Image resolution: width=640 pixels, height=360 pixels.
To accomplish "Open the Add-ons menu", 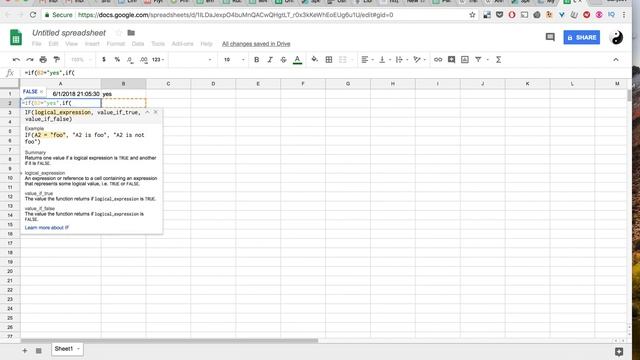I will [x=182, y=44].
